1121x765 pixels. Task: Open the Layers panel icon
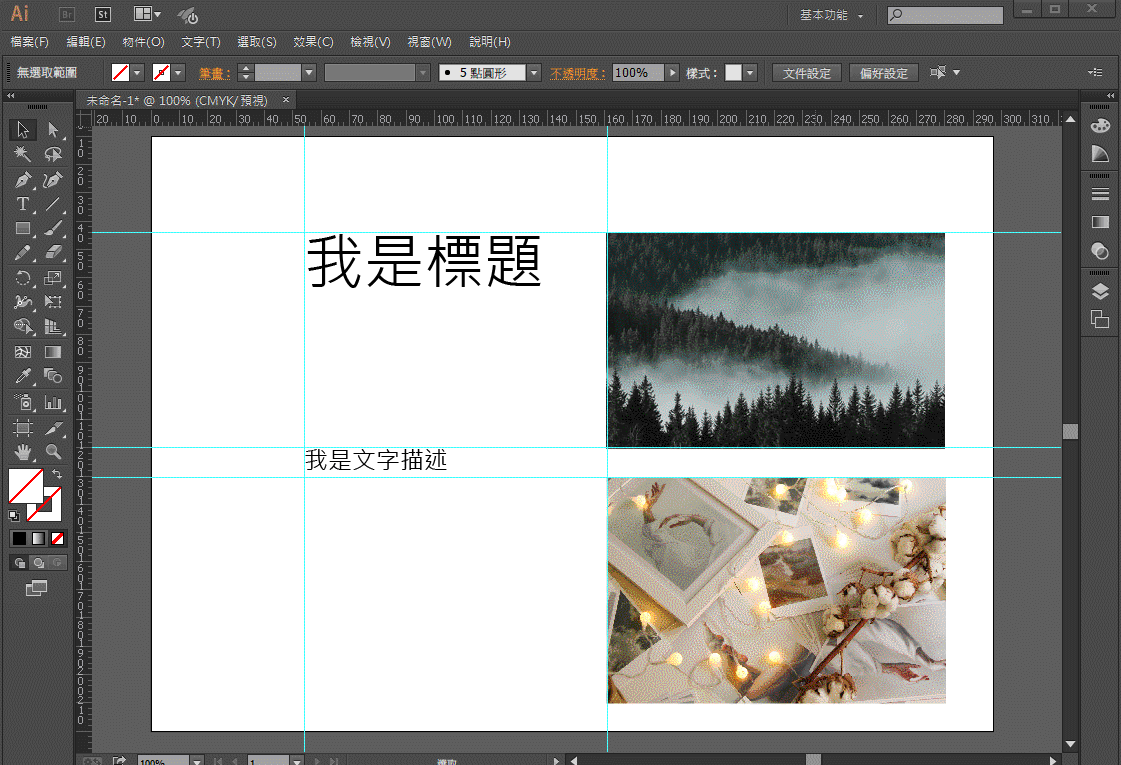point(1100,291)
